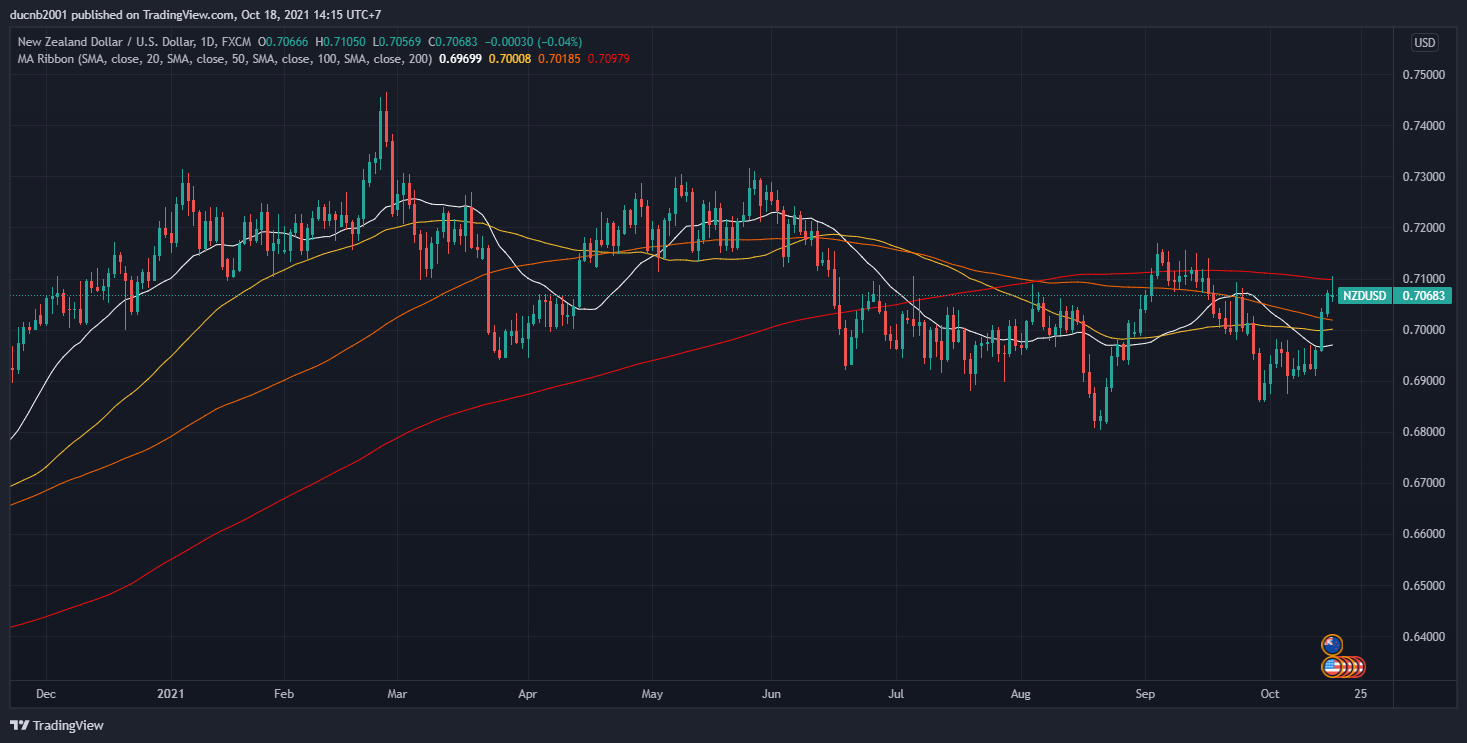Click the Jul label on the time axis
This screenshot has width=1467, height=743.
point(896,693)
